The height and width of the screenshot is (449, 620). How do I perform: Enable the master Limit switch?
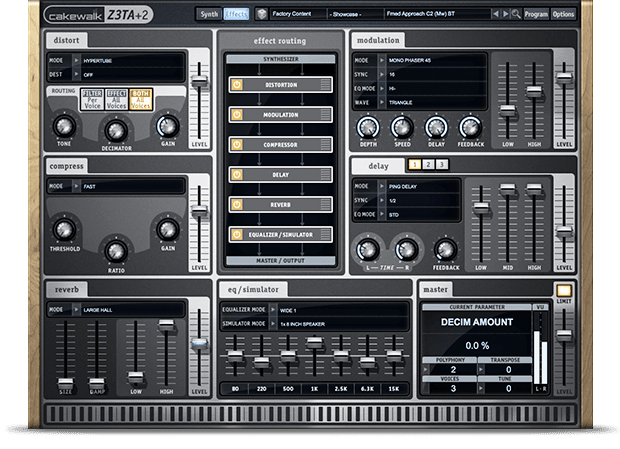564,291
